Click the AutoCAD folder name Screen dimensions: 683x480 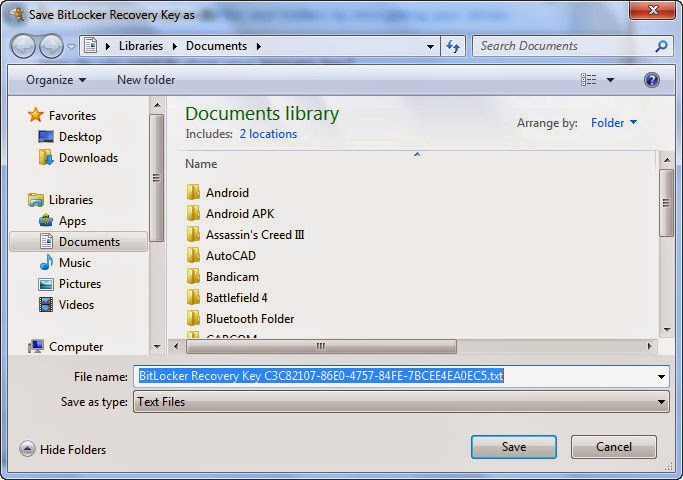tap(231, 256)
